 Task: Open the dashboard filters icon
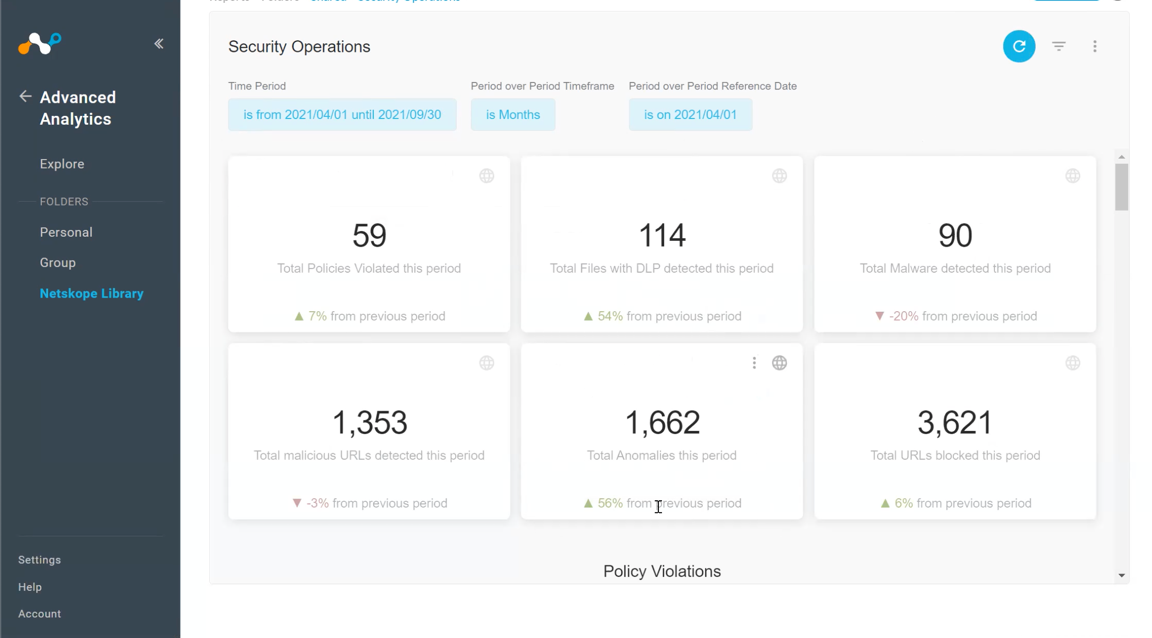click(x=1058, y=46)
